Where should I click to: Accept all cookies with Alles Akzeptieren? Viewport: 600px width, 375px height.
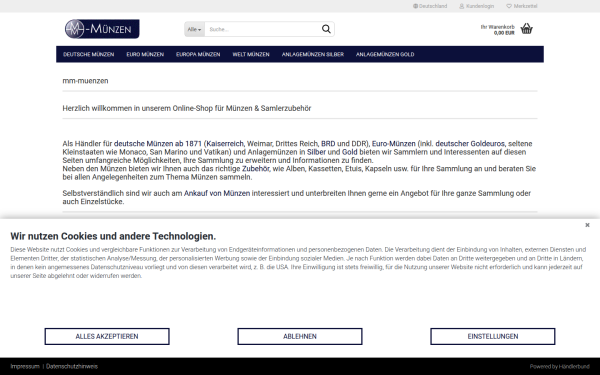[107, 336]
